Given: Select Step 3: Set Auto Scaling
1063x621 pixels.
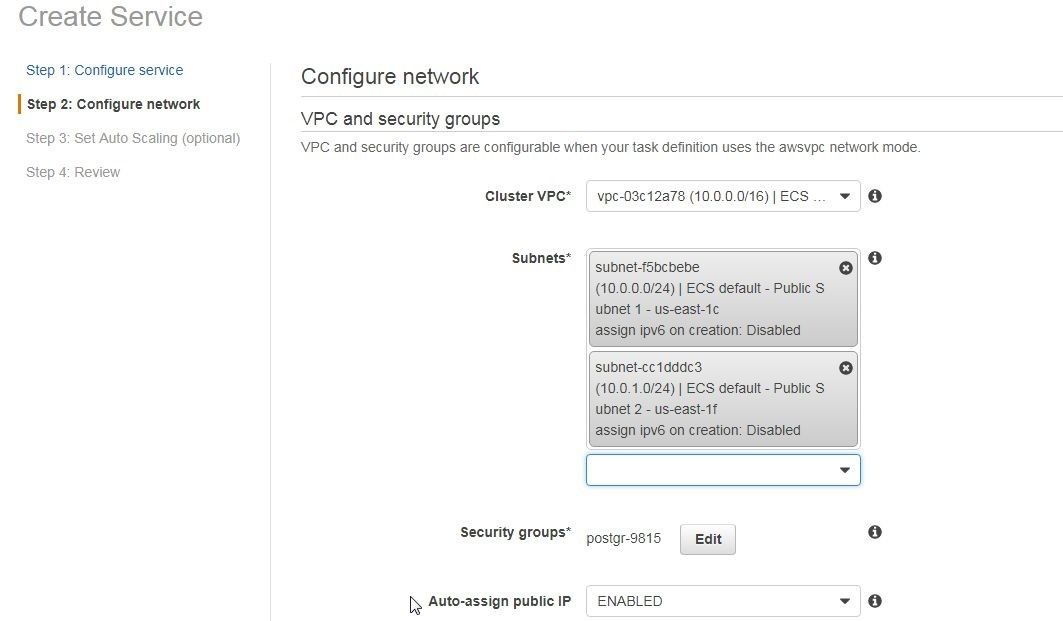Looking at the screenshot, I should tap(133, 138).
